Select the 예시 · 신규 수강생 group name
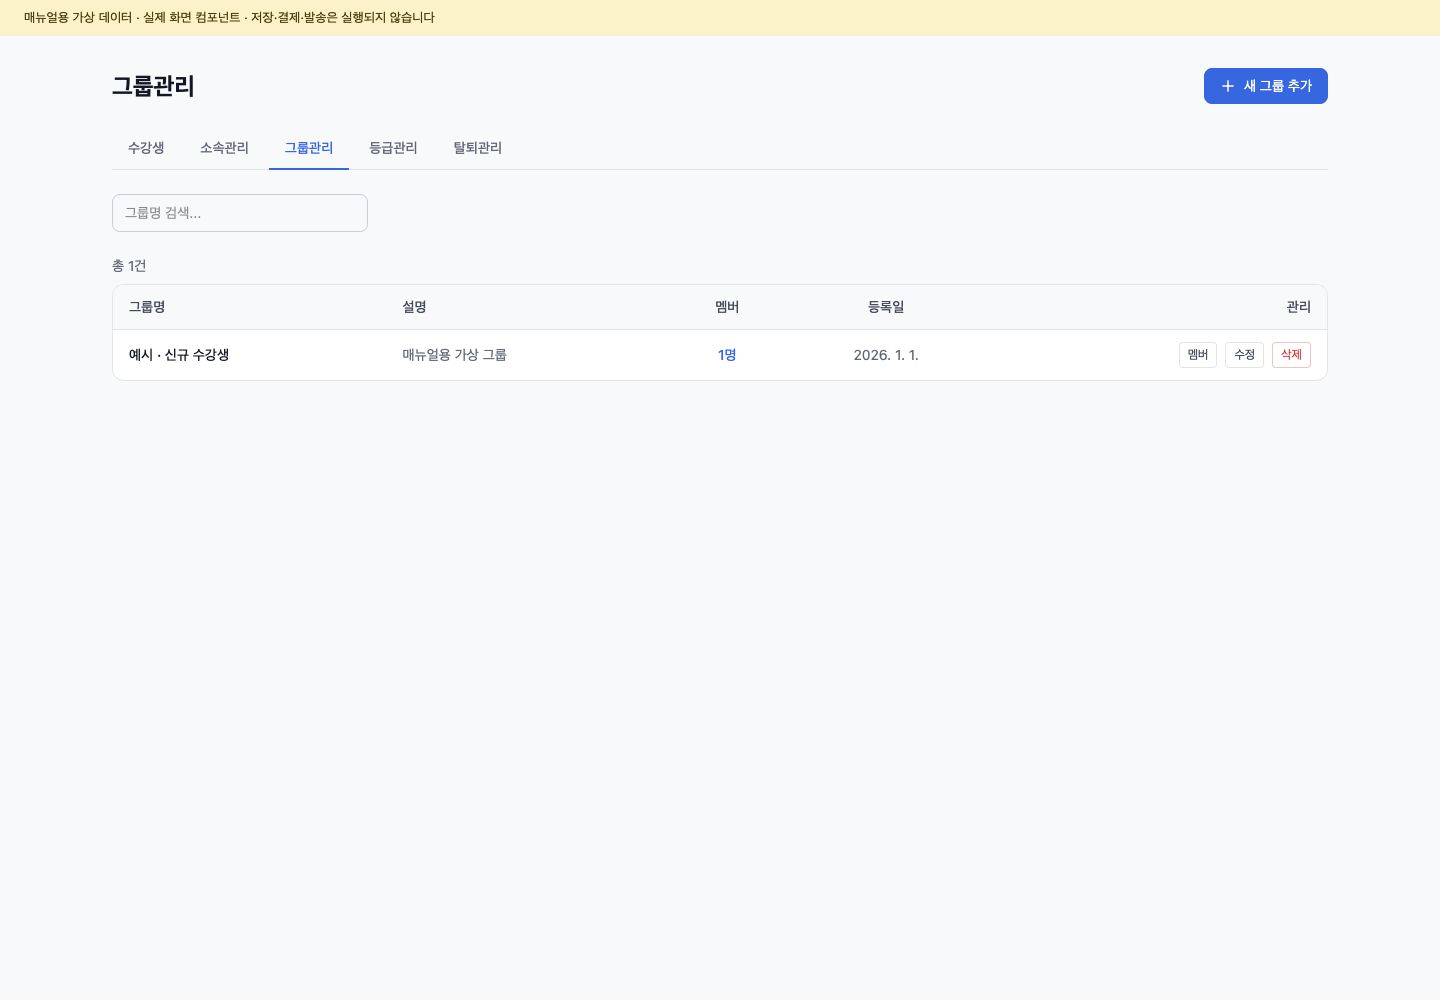 click(179, 355)
